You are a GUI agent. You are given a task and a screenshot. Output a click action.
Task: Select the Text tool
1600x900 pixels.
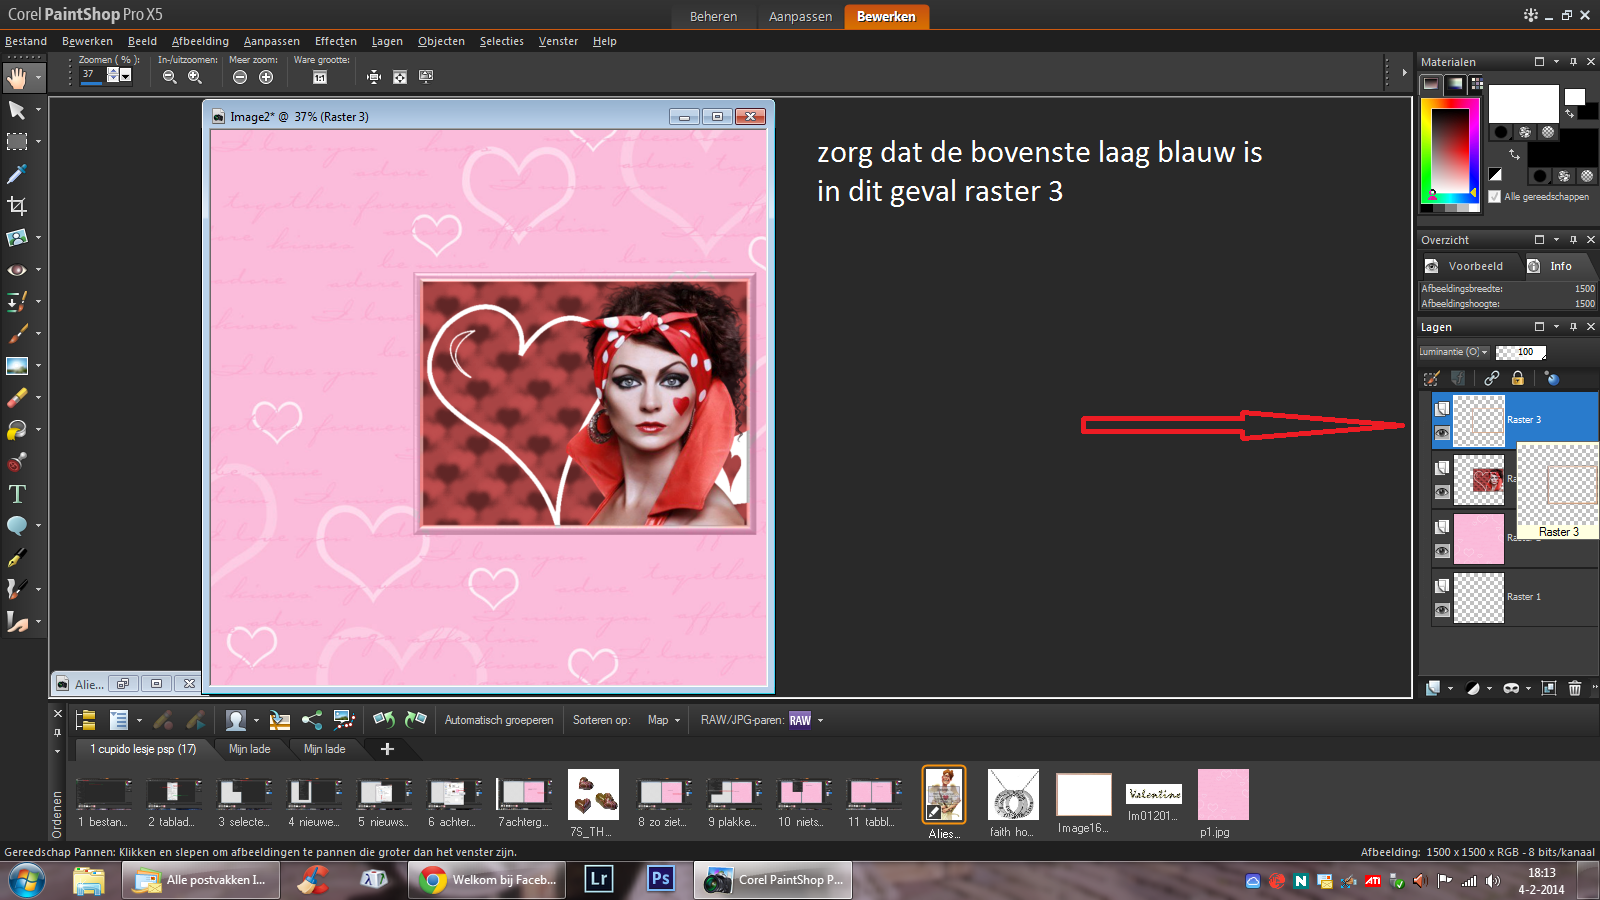(17, 494)
